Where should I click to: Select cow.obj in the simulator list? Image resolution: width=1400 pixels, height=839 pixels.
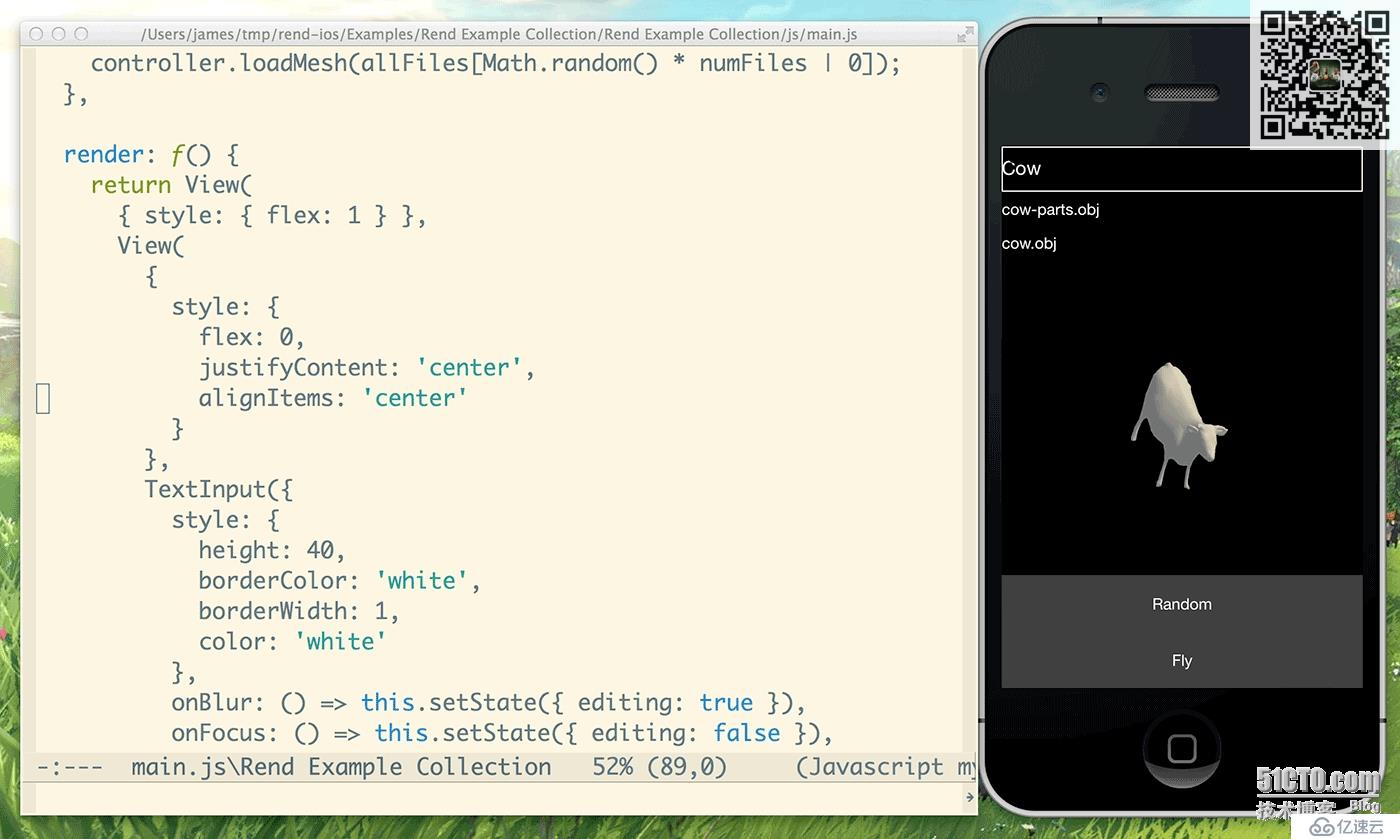1029,243
